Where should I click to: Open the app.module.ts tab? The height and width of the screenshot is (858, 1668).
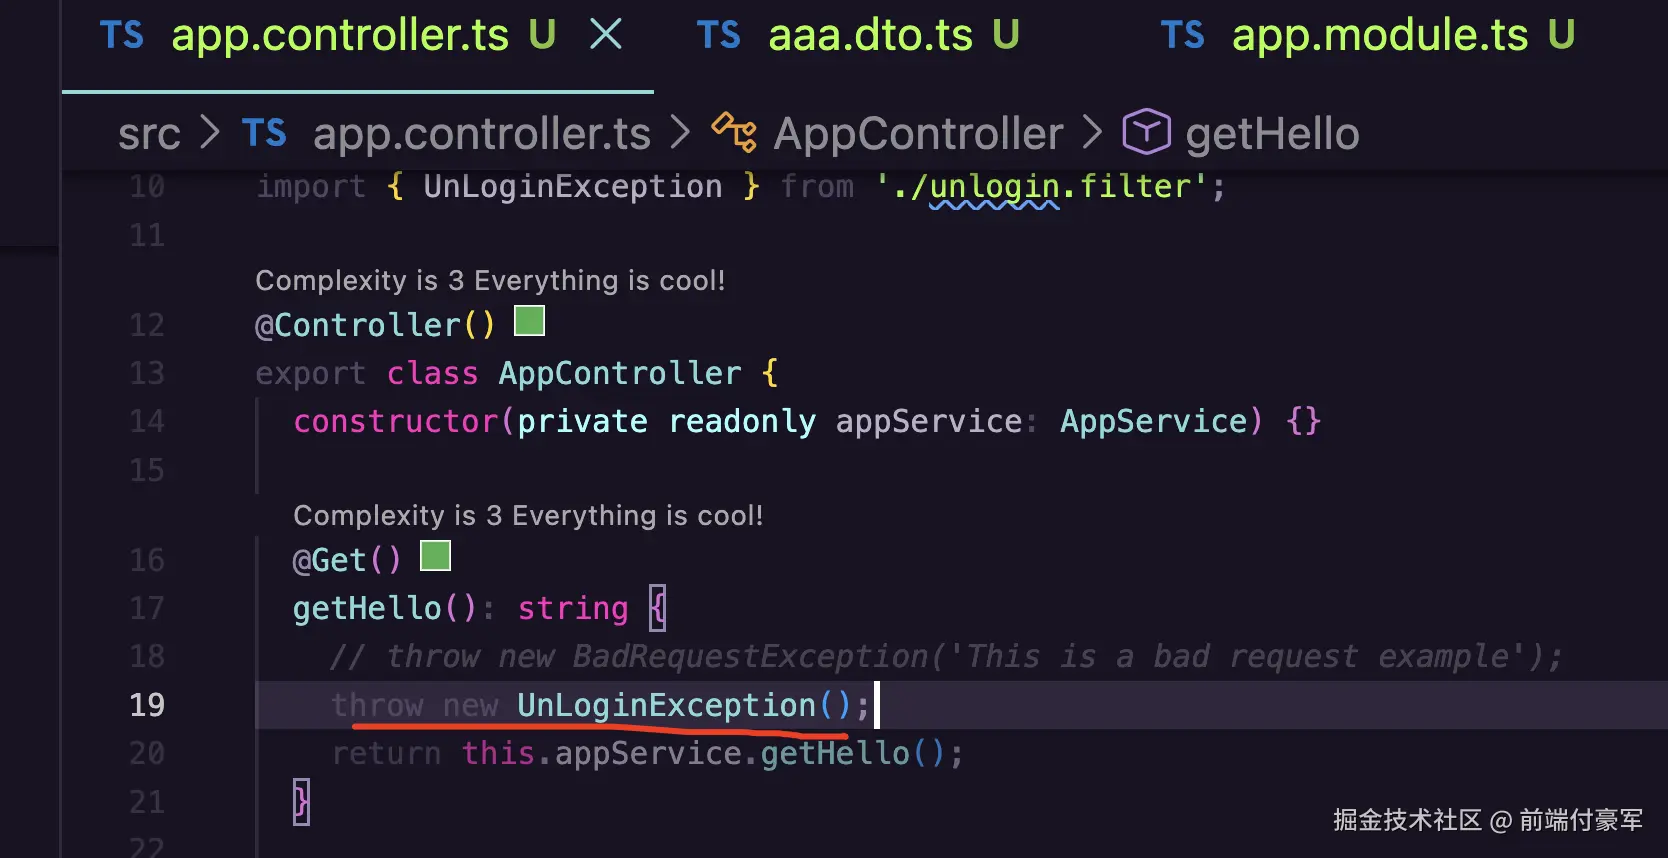click(1379, 36)
